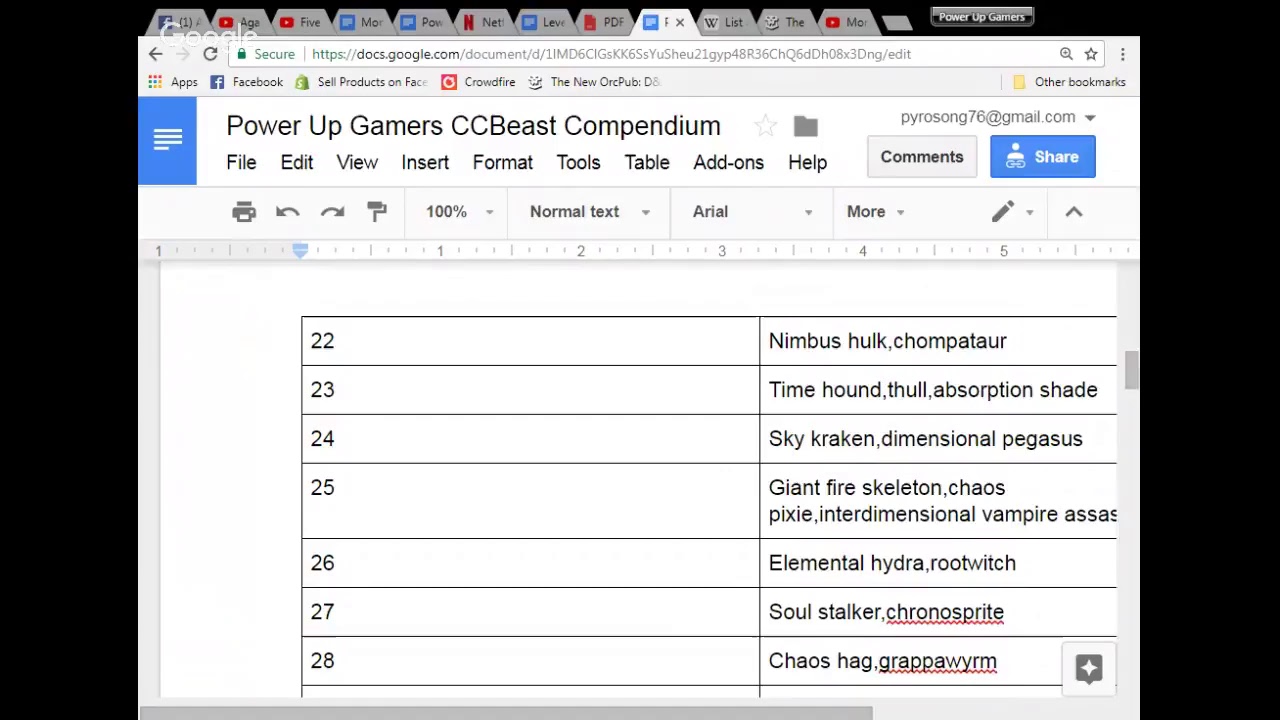Switch to the Netflix browser tab

[485, 22]
